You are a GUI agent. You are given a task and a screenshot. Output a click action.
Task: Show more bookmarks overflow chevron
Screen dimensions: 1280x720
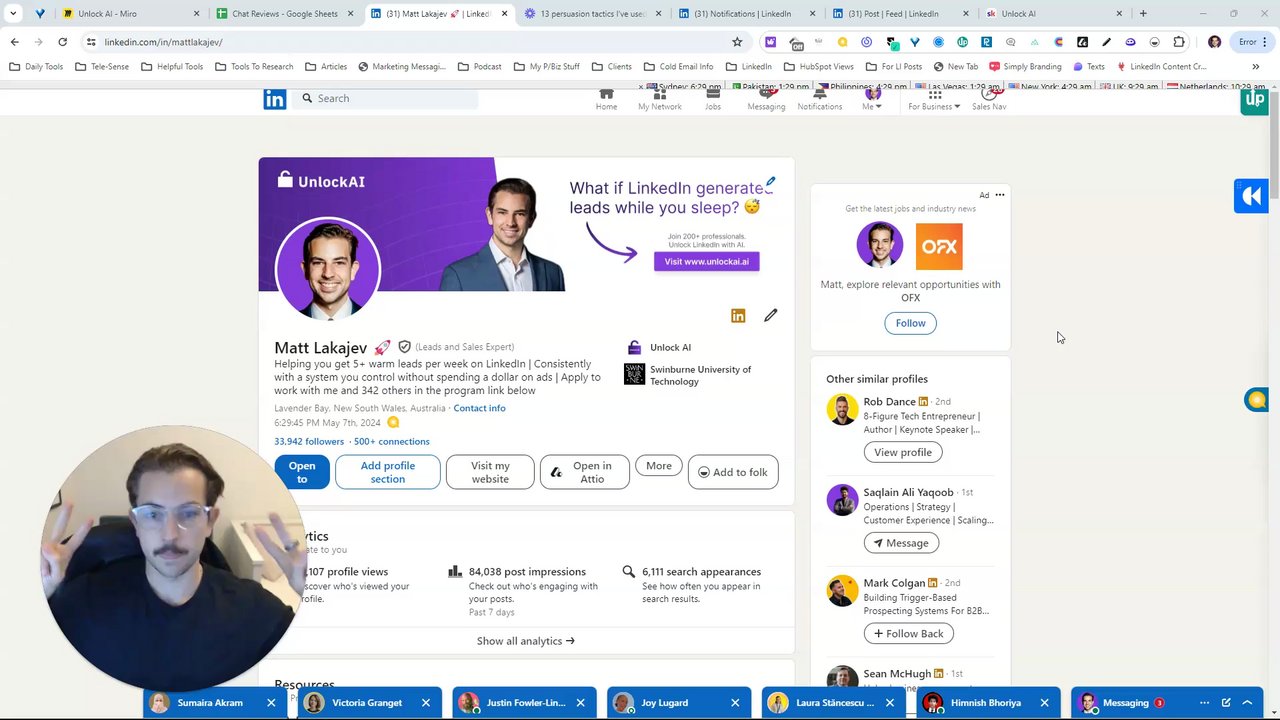[x=1255, y=67]
